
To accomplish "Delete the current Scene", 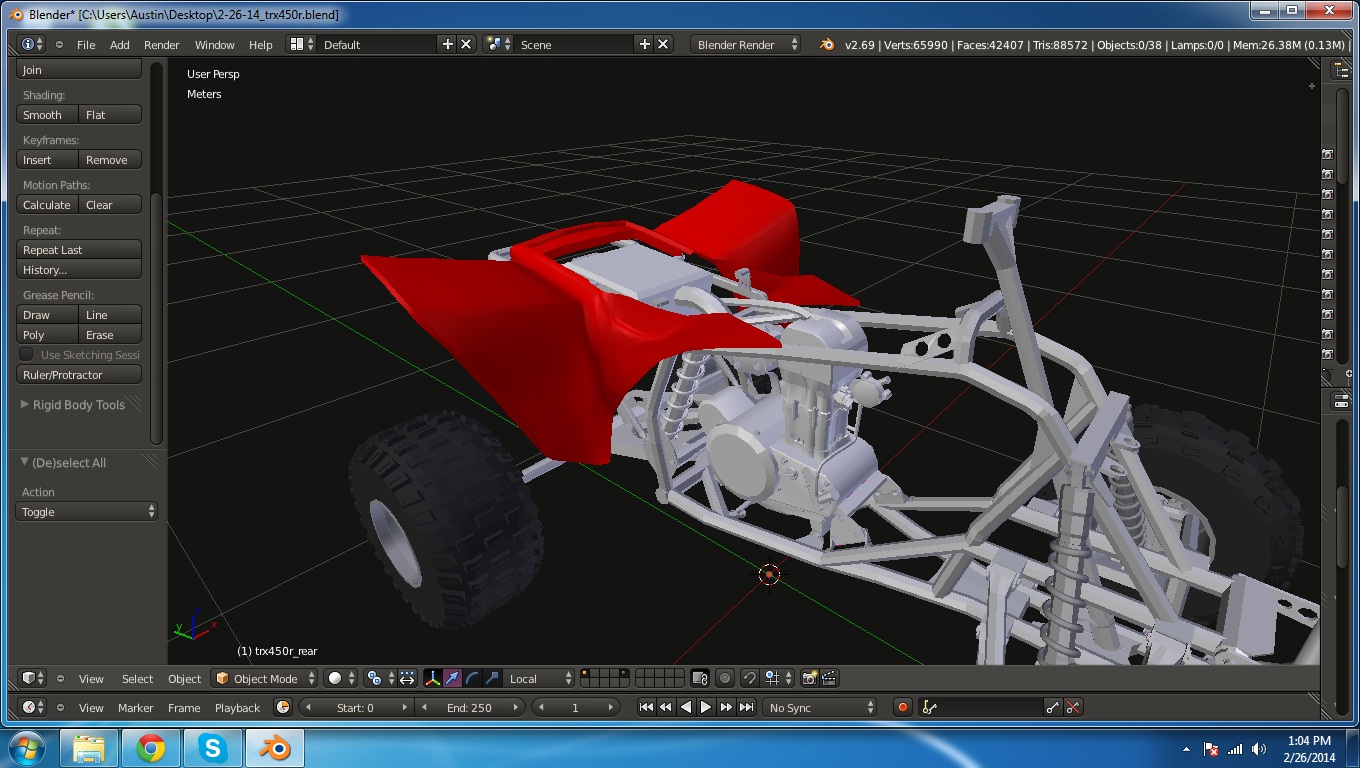I will (664, 44).
